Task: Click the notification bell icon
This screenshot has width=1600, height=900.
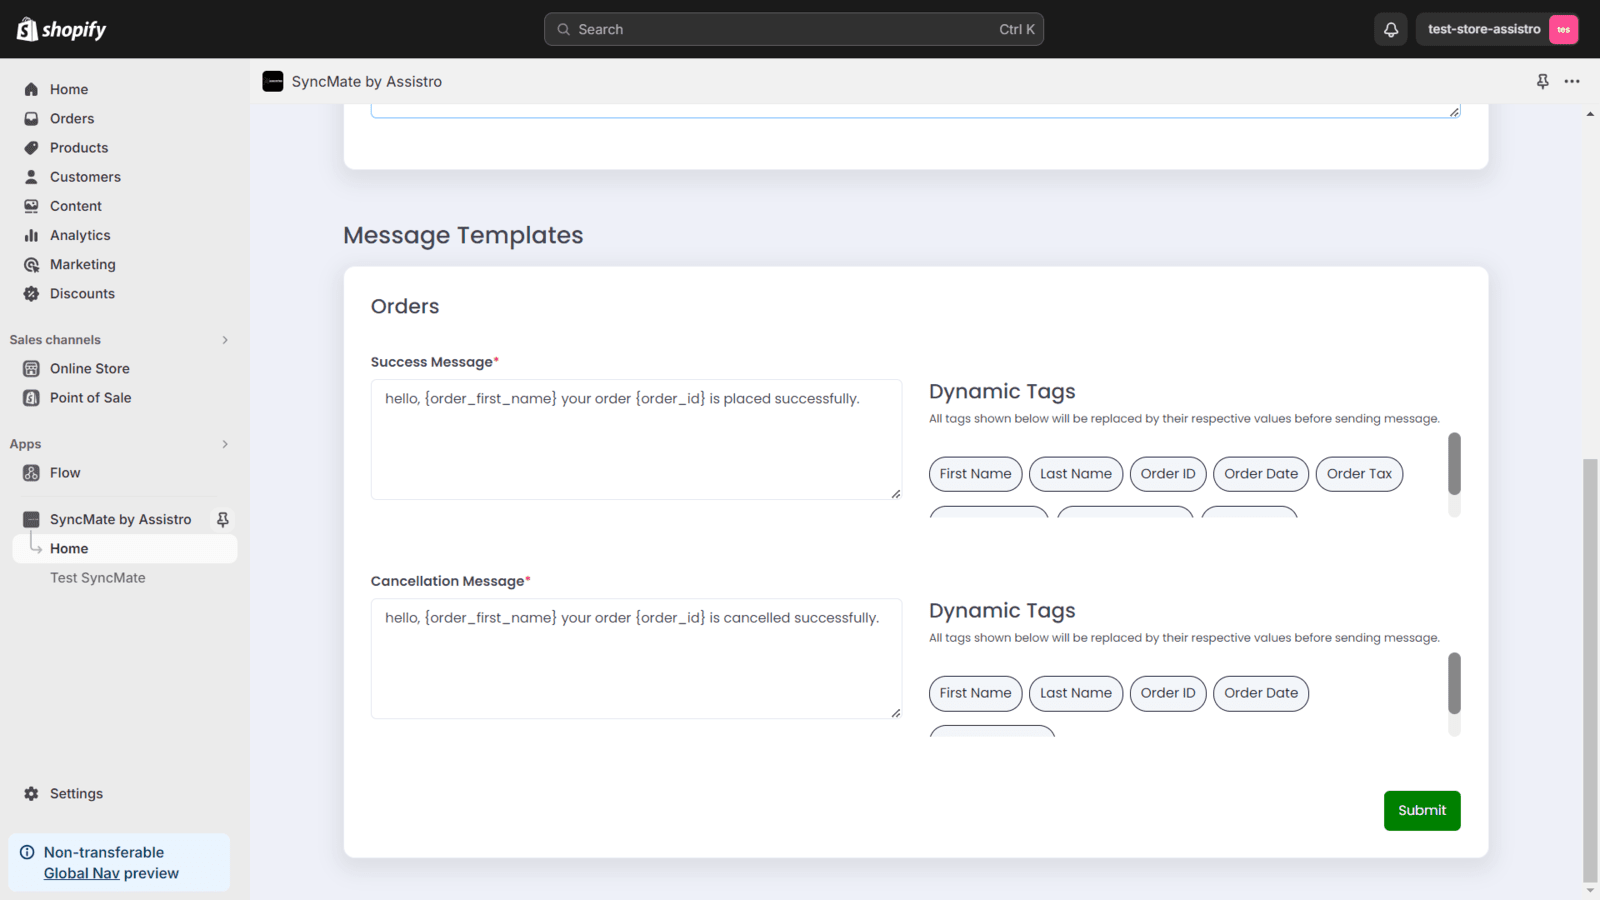Action: click(x=1390, y=29)
